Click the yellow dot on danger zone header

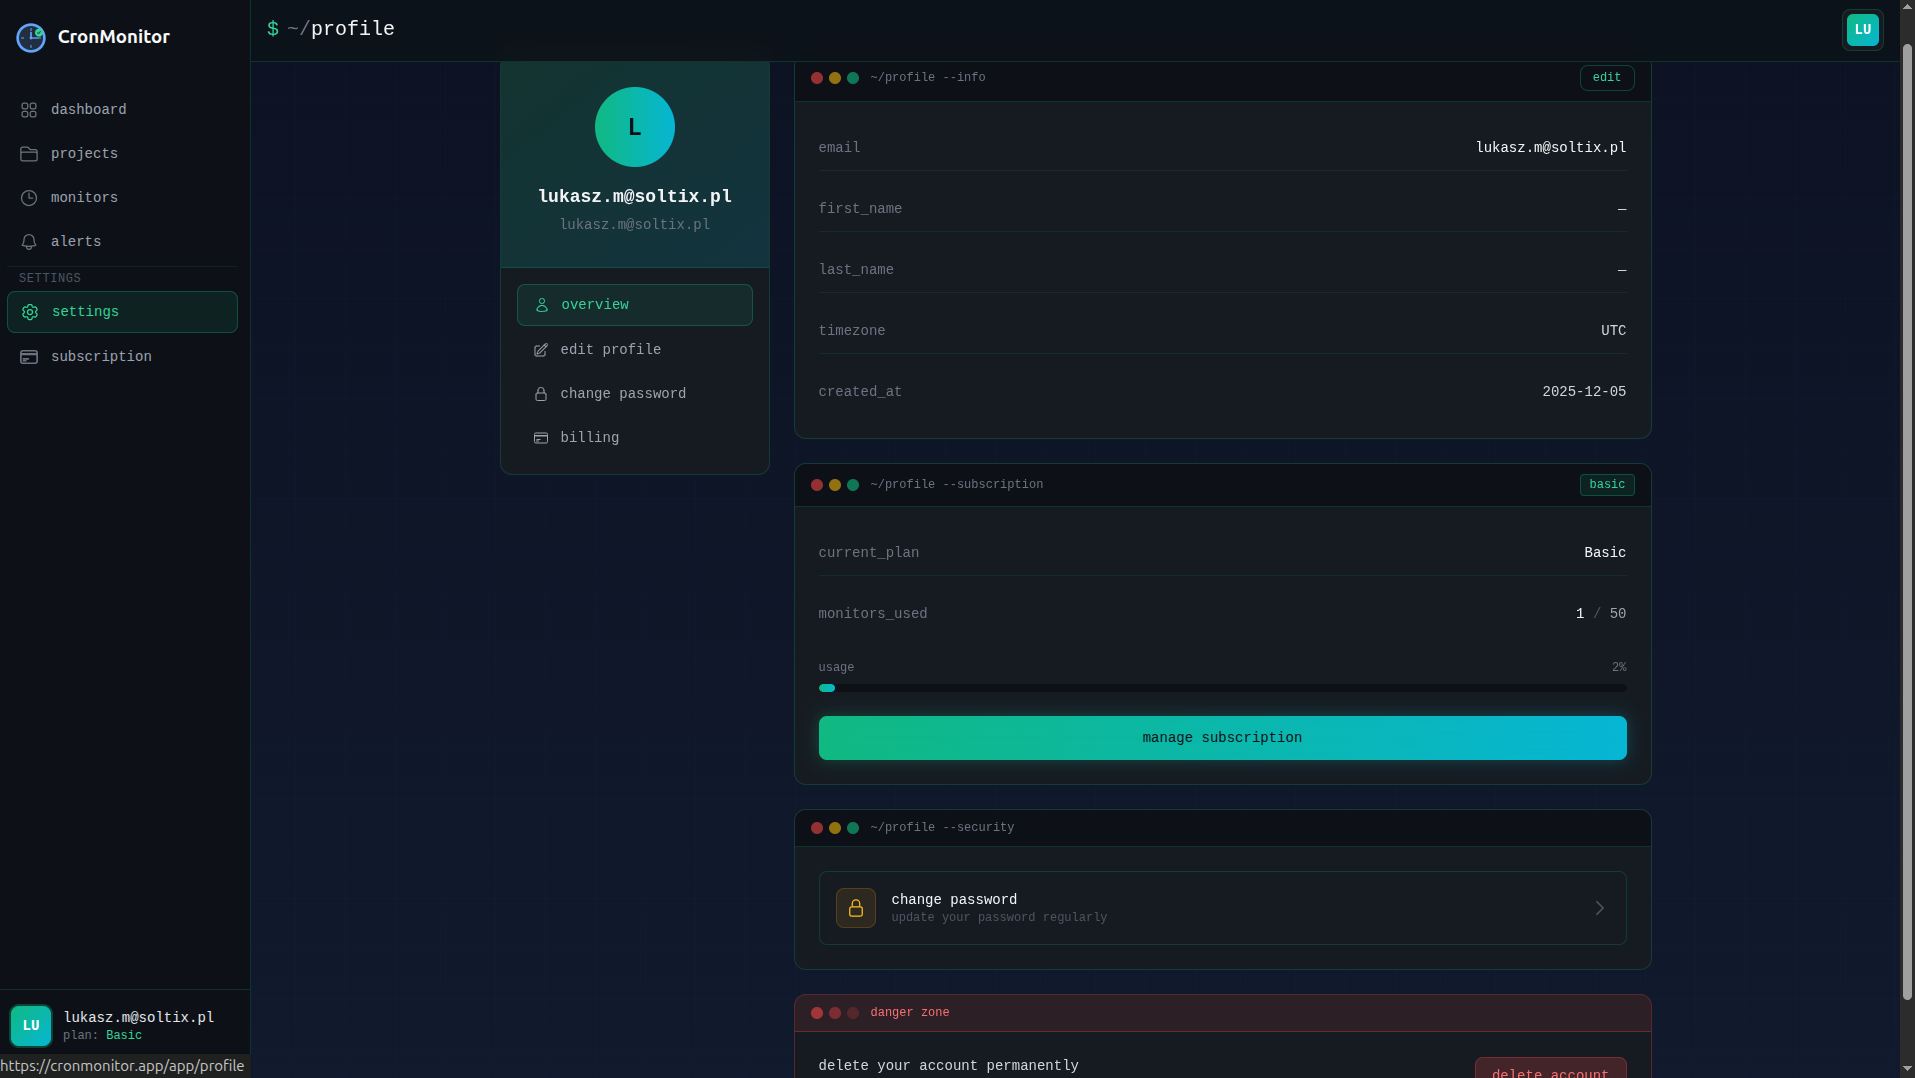click(836, 1012)
